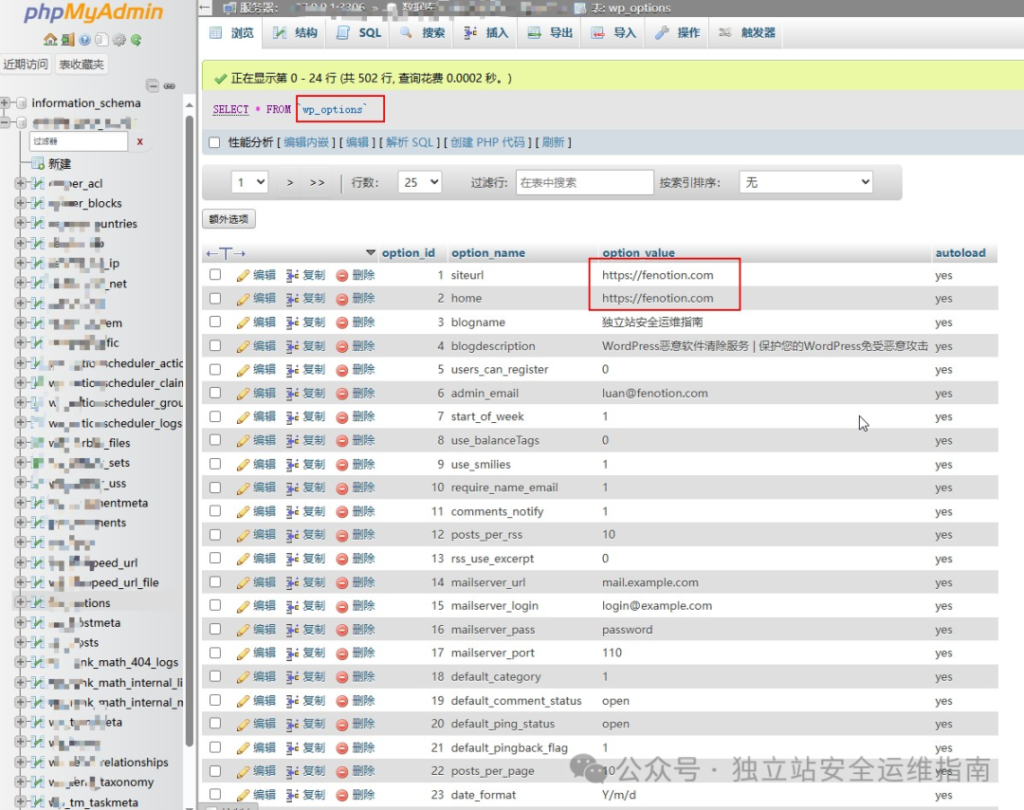Expand the er_blocks table node
Viewport: 1024px width, 810px height.
coord(20,203)
